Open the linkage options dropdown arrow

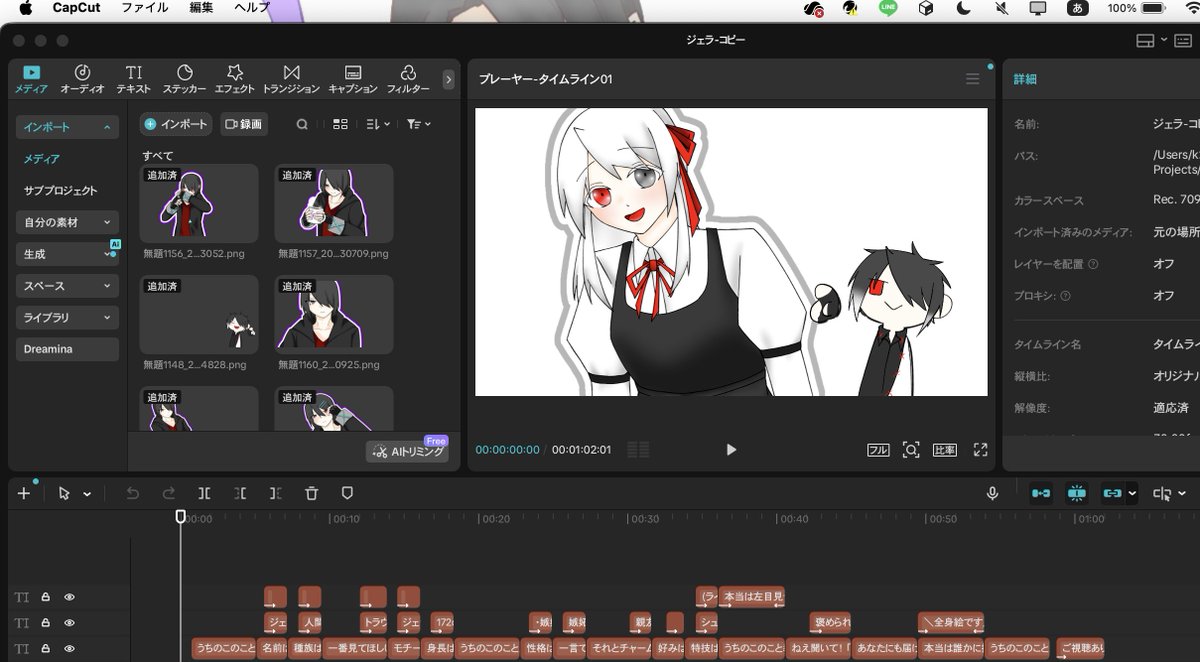pyautogui.click(x=1132, y=493)
